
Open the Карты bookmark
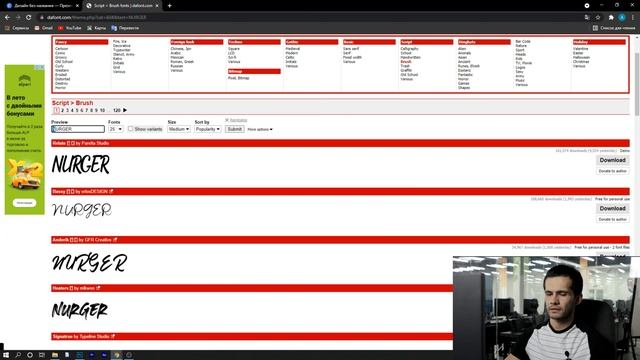pyautogui.click(x=96, y=28)
